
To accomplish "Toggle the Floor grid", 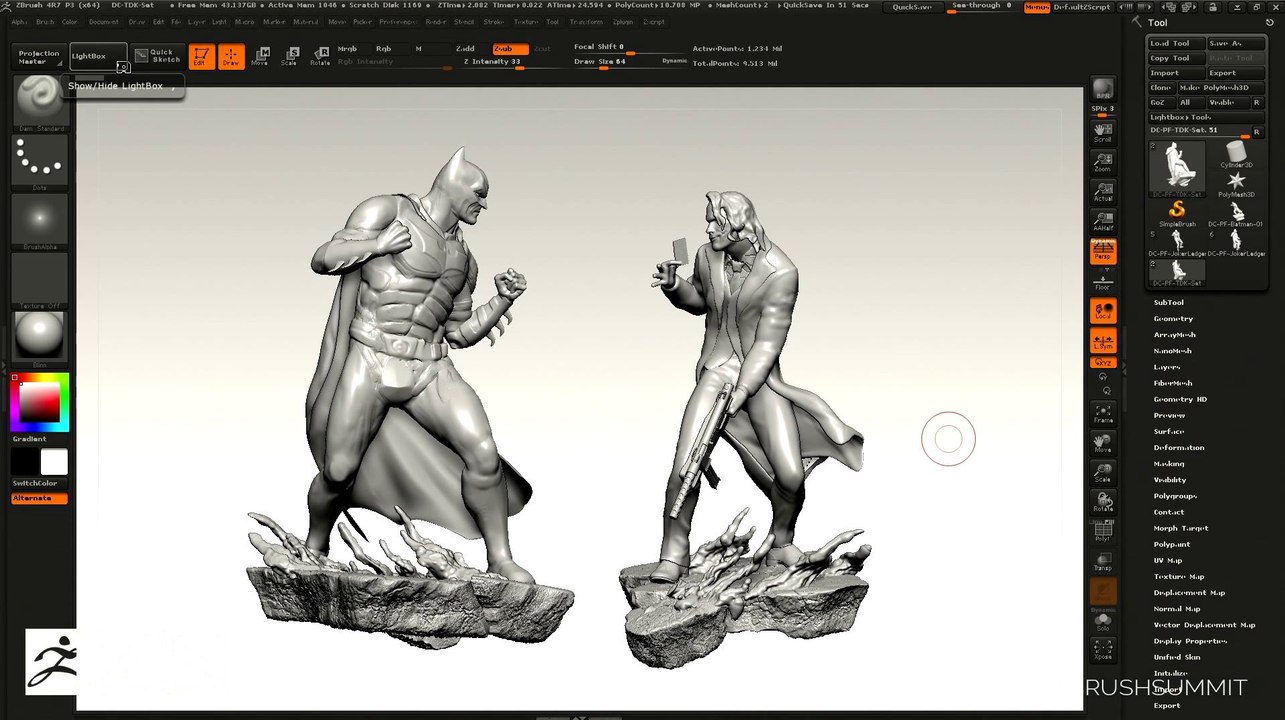I will [1103, 280].
